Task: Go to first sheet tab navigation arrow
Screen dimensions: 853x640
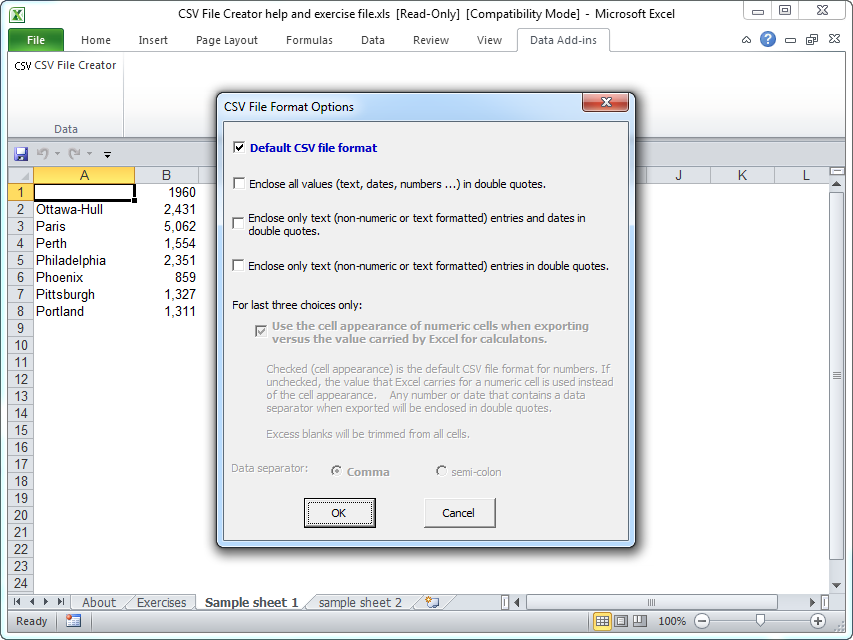Action: tap(17, 602)
